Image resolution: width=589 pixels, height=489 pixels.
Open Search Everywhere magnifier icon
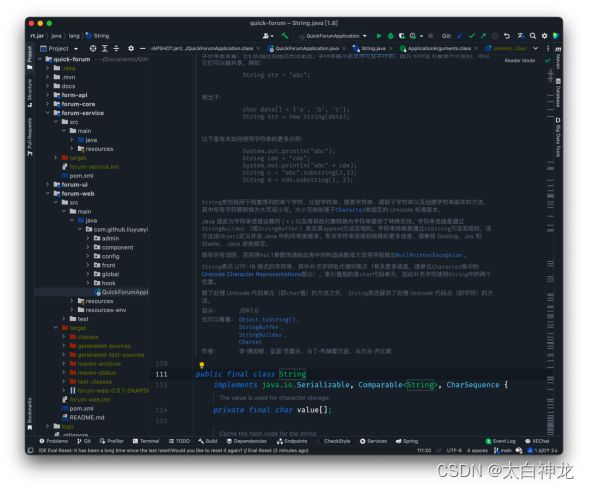pyautogui.click(x=533, y=36)
